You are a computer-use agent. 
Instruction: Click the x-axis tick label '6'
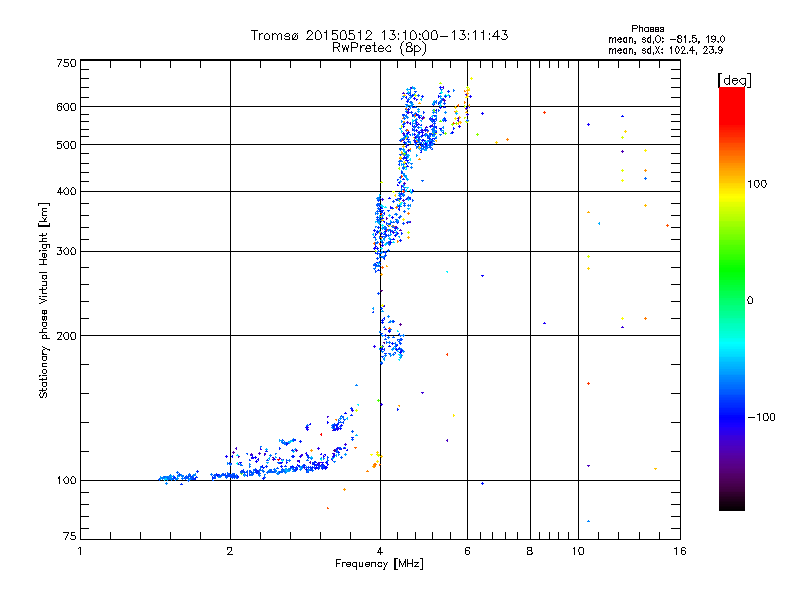(x=467, y=551)
